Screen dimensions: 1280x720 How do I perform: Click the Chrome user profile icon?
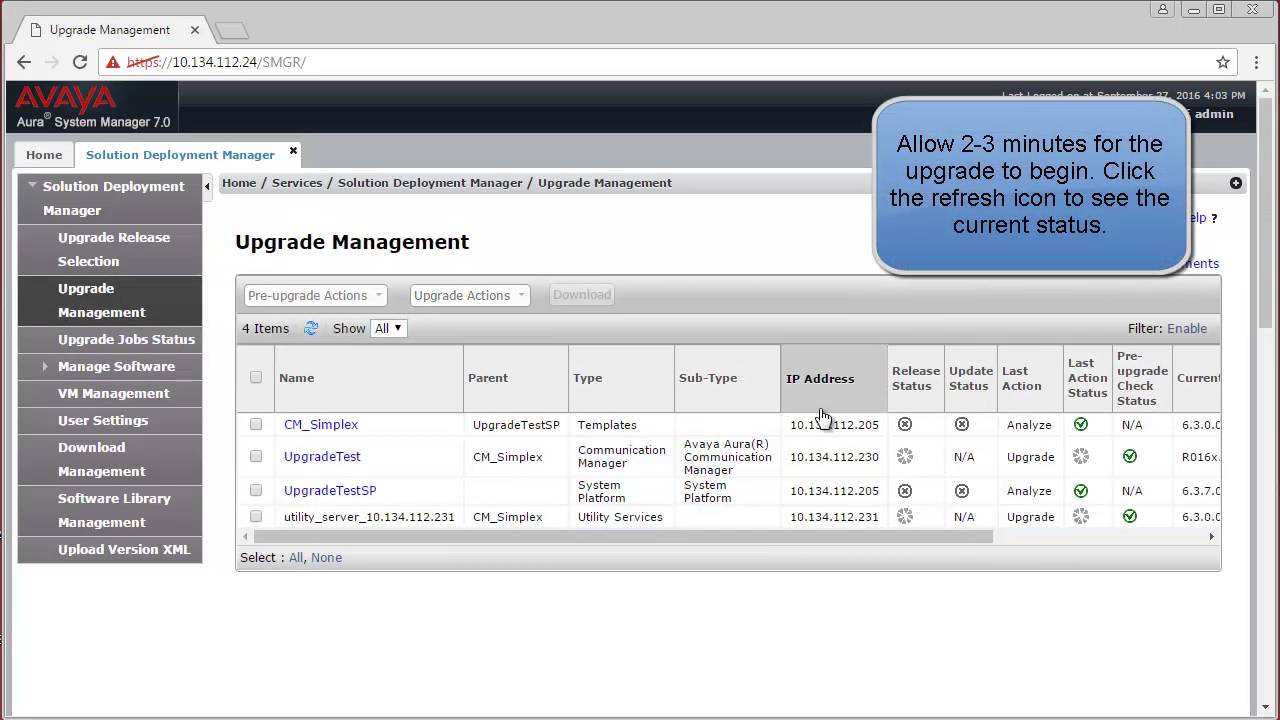[1163, 9]
